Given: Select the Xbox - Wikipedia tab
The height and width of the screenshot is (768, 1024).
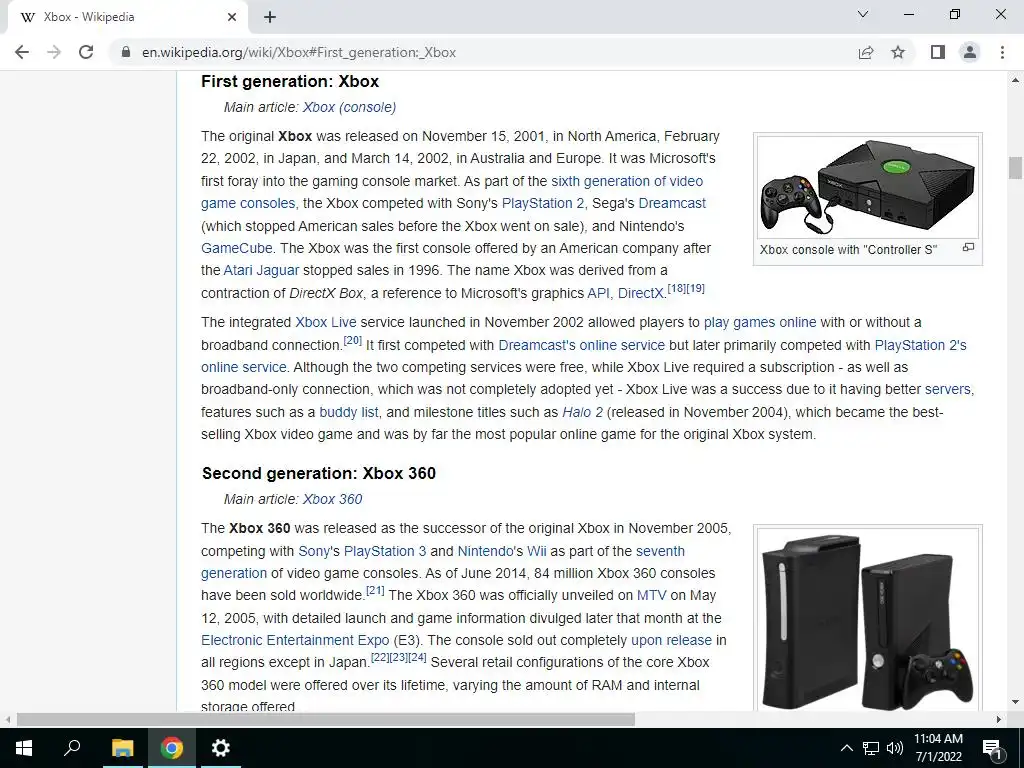Looking at the screenshot, I should click(129, 17).
